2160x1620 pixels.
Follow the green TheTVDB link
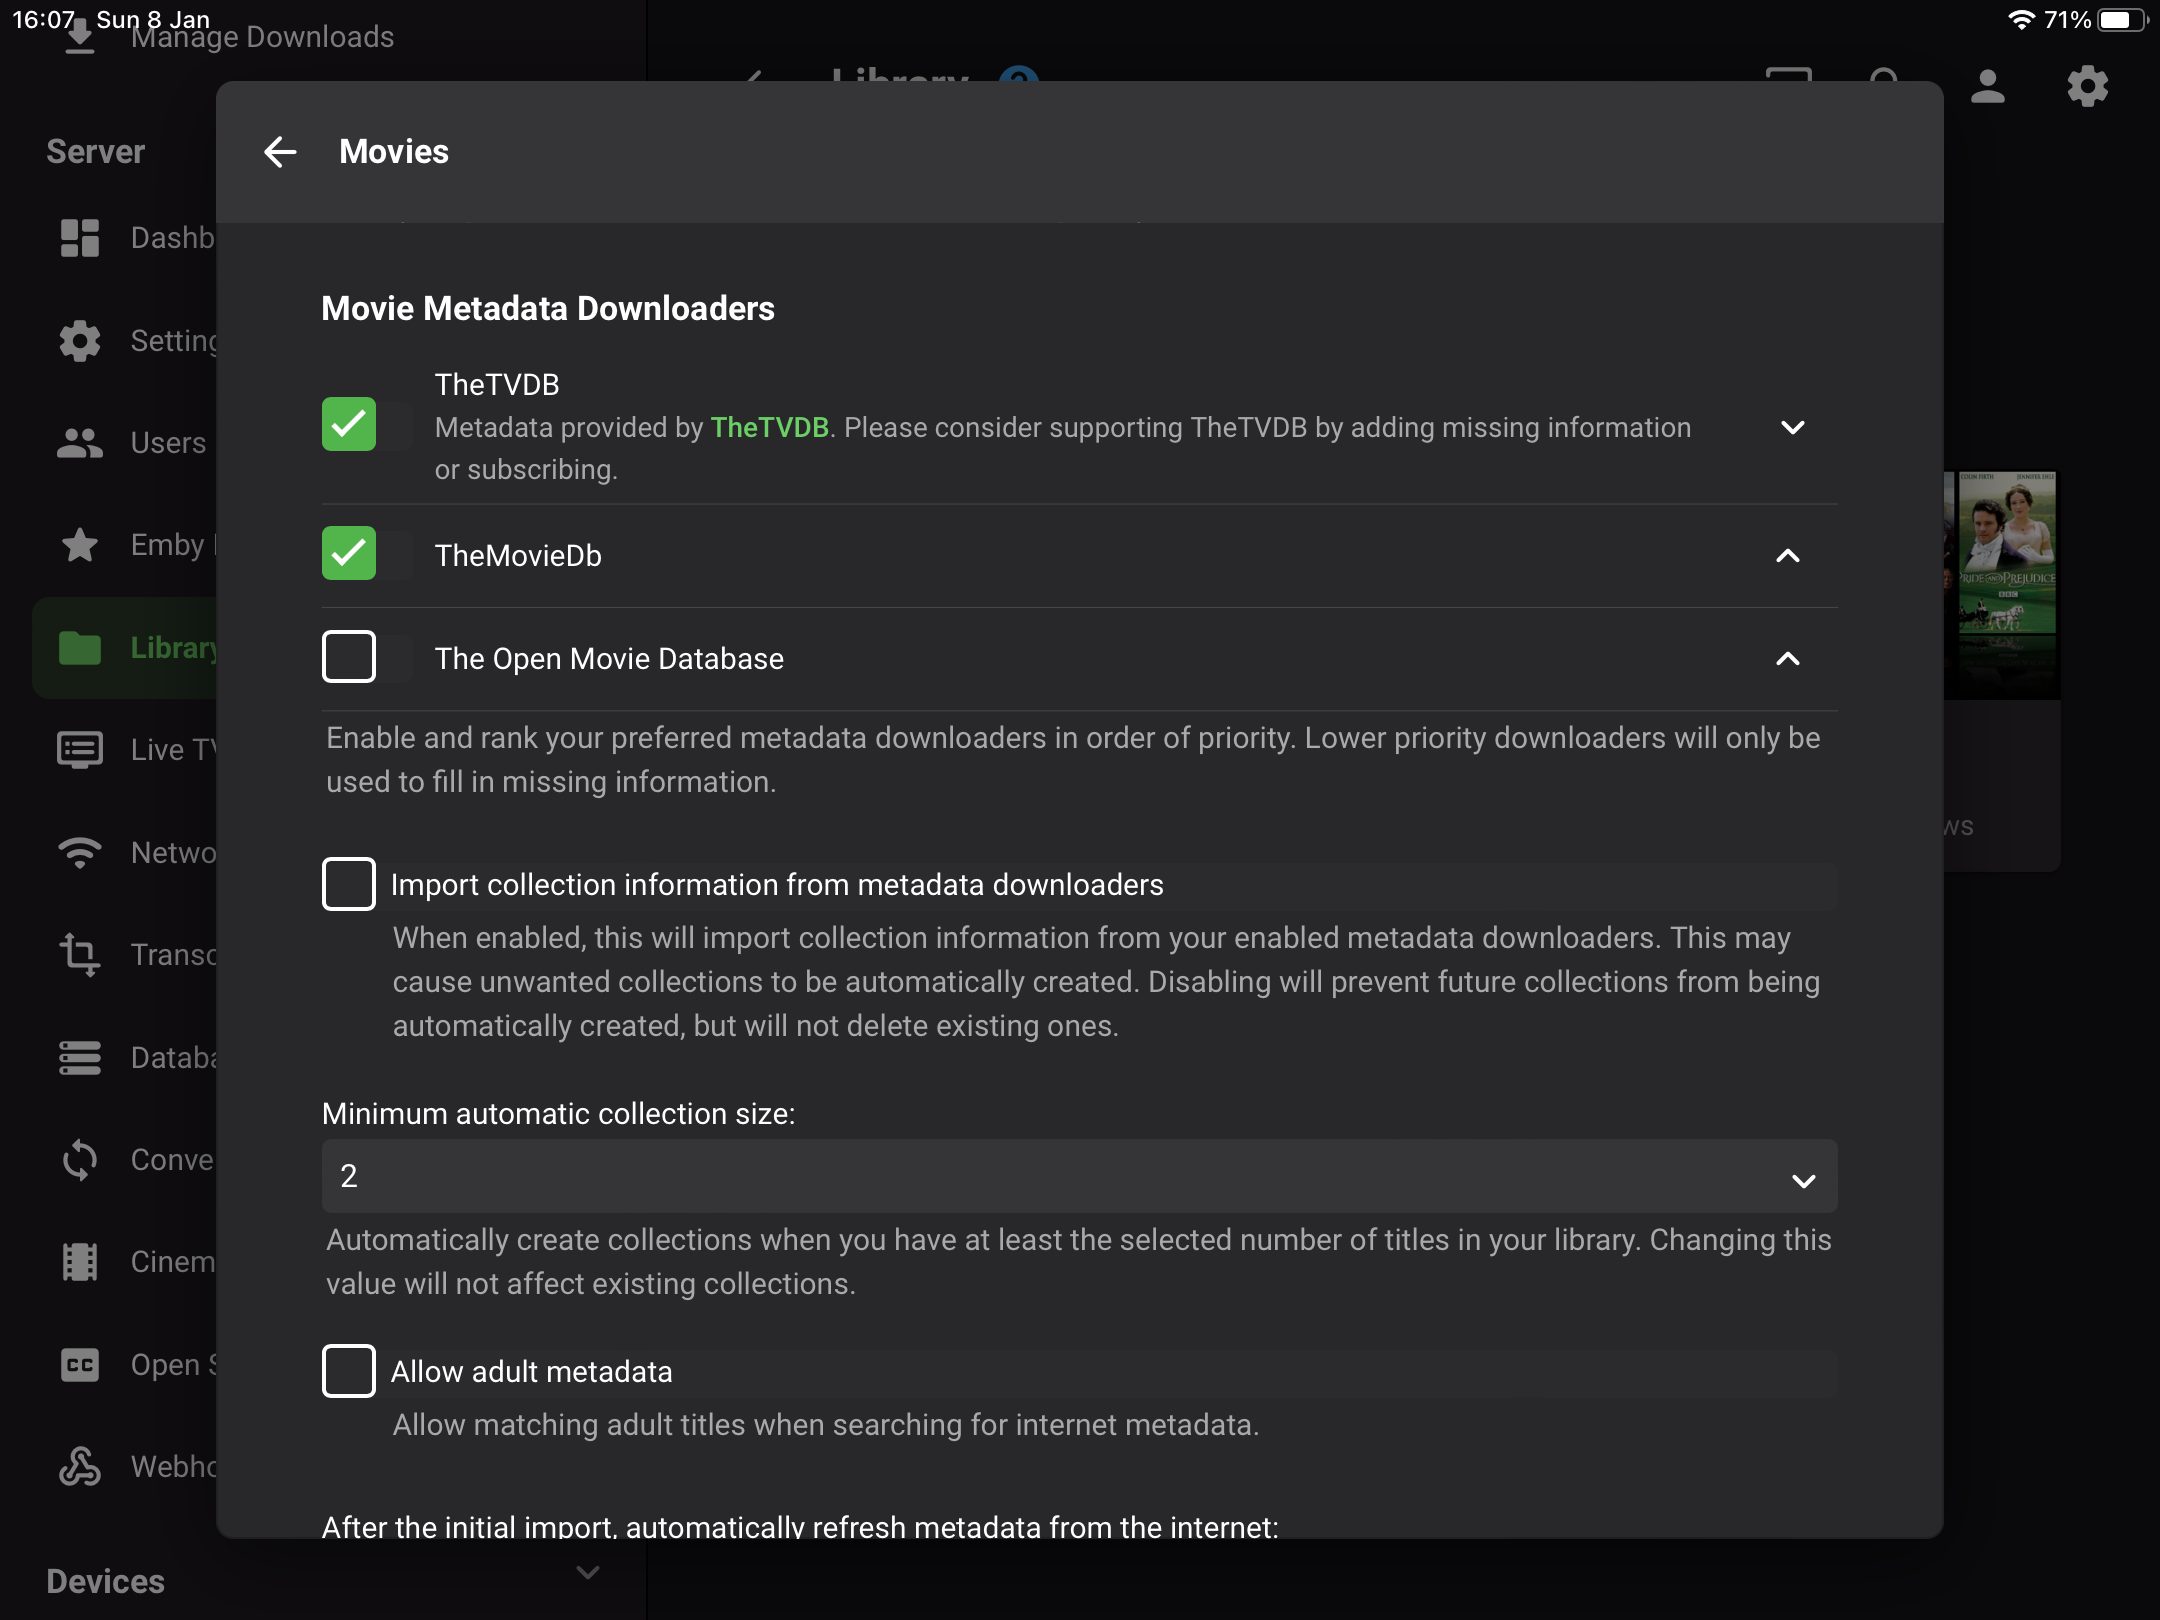tap(769, 428)
